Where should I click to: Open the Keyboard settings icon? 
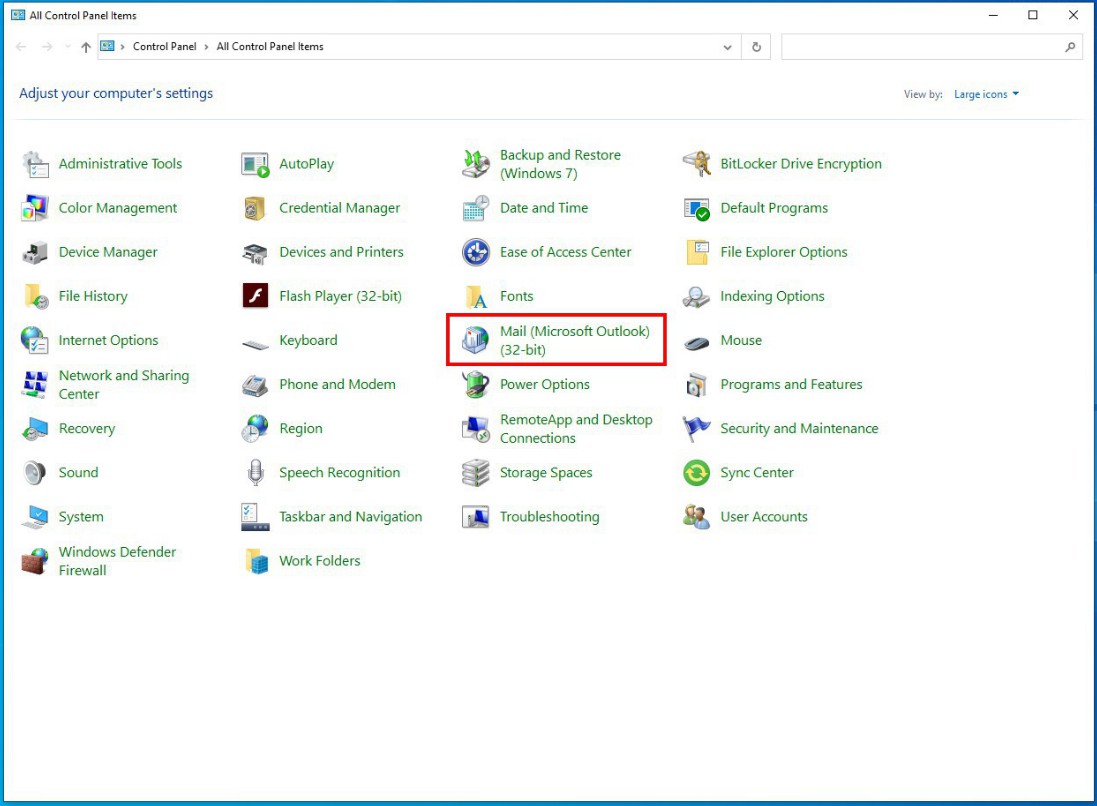255,344
